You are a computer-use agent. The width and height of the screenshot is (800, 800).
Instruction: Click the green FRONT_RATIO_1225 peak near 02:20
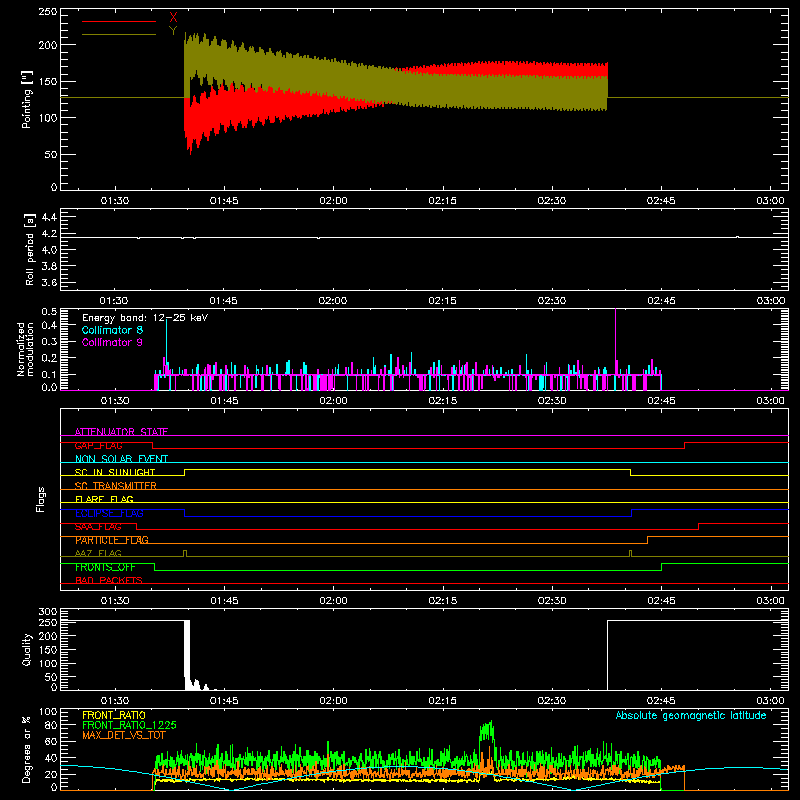pos(488,732)
